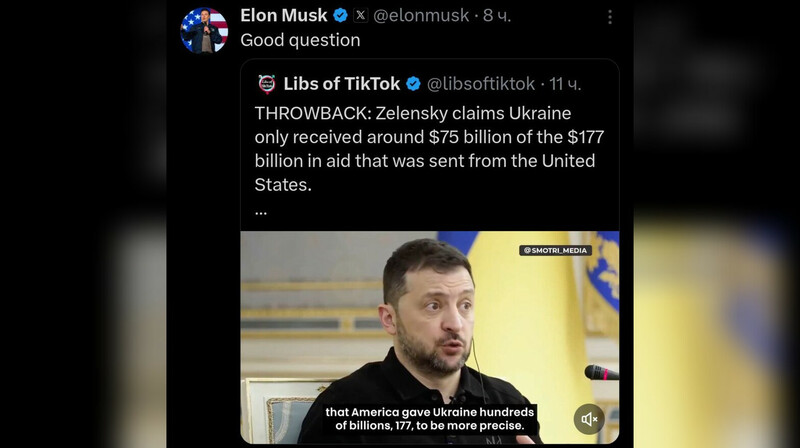This screenshot has height=448, width=800.
Task: Click the 11 ч. timestamp on the quoted post
Action: pyautogui.click(x=566, y=84)
